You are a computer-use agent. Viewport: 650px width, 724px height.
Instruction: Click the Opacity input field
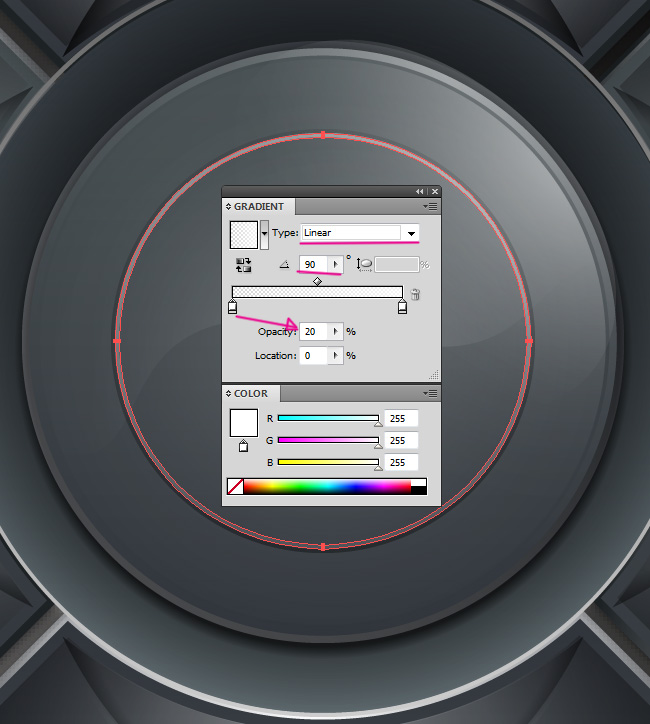314,331
